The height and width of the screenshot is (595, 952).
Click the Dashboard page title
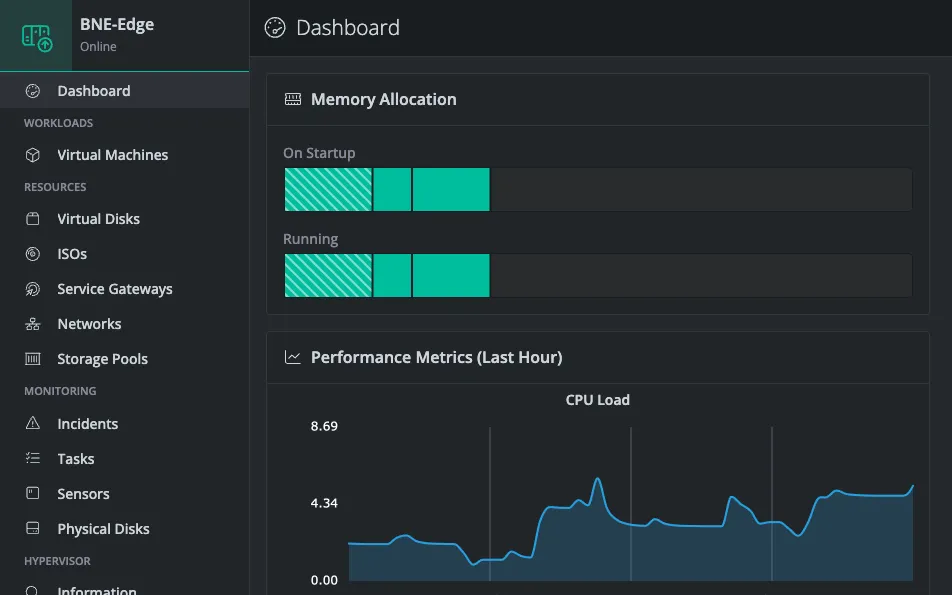coord(348,28)
